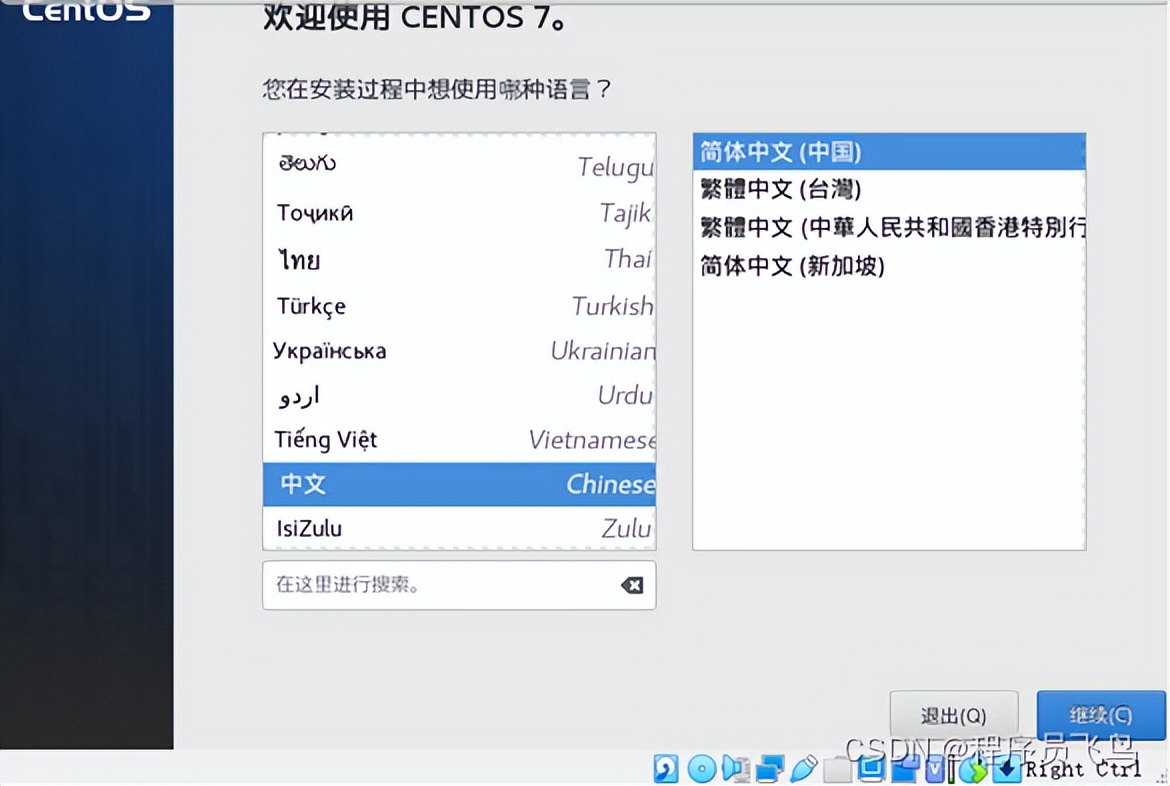Select Telugu in the language list
Image resolution: width=1170 pixels, height=786 pixels.
coord(459,164)
